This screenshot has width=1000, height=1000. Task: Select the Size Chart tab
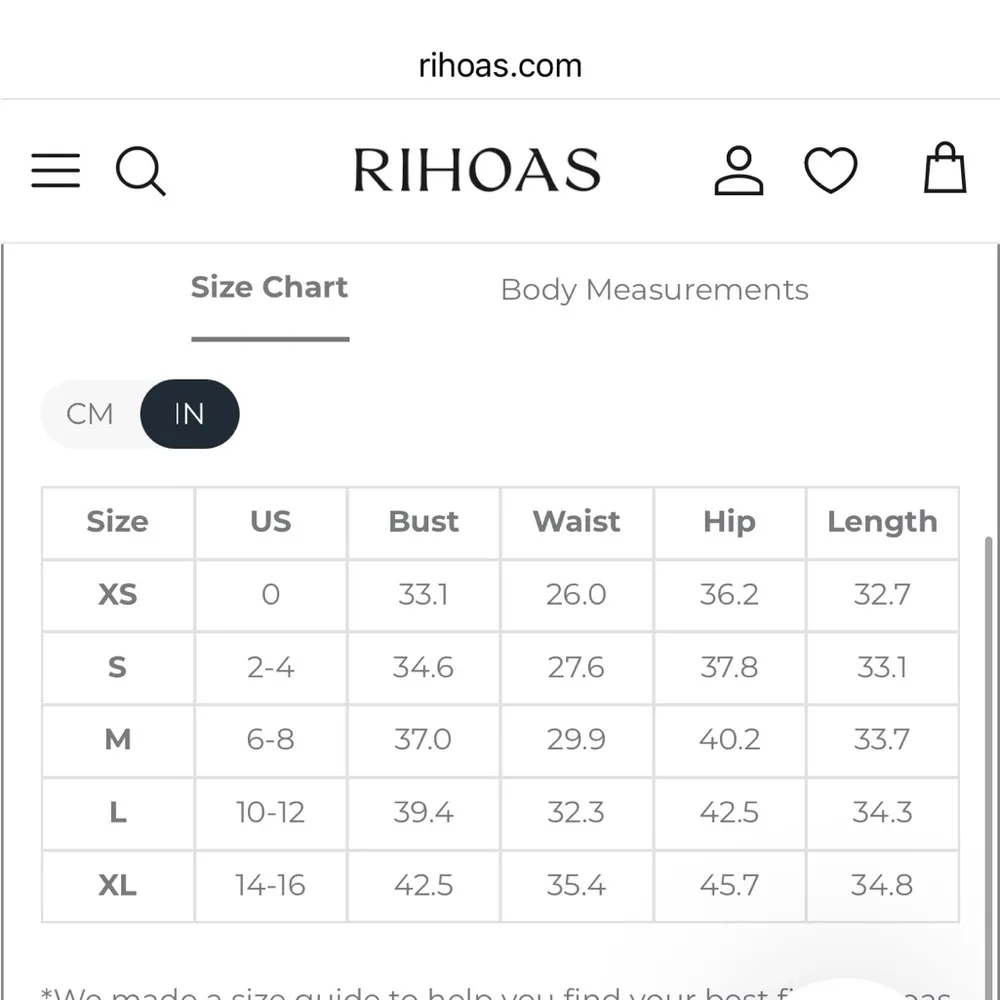269,288
